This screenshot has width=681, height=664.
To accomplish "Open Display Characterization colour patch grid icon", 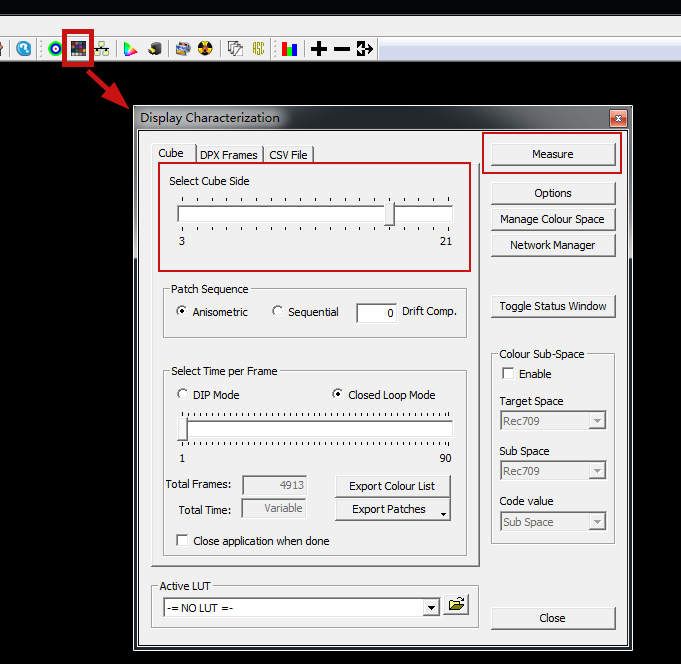I will pos(78,48).
